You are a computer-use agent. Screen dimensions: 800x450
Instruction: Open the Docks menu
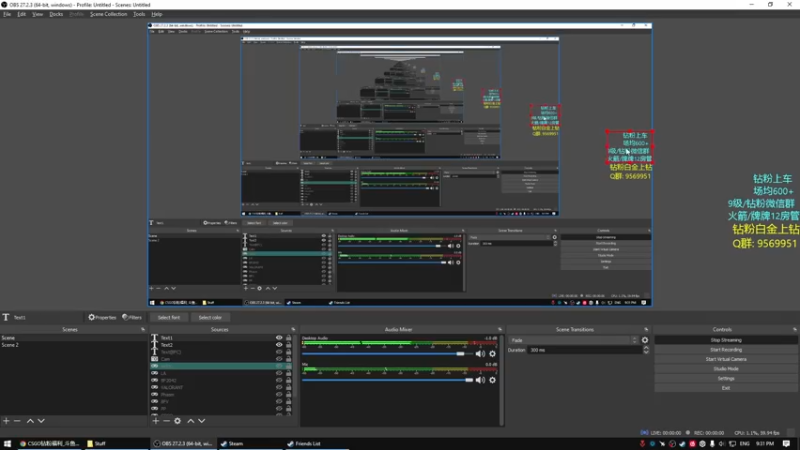coord(56,14)
